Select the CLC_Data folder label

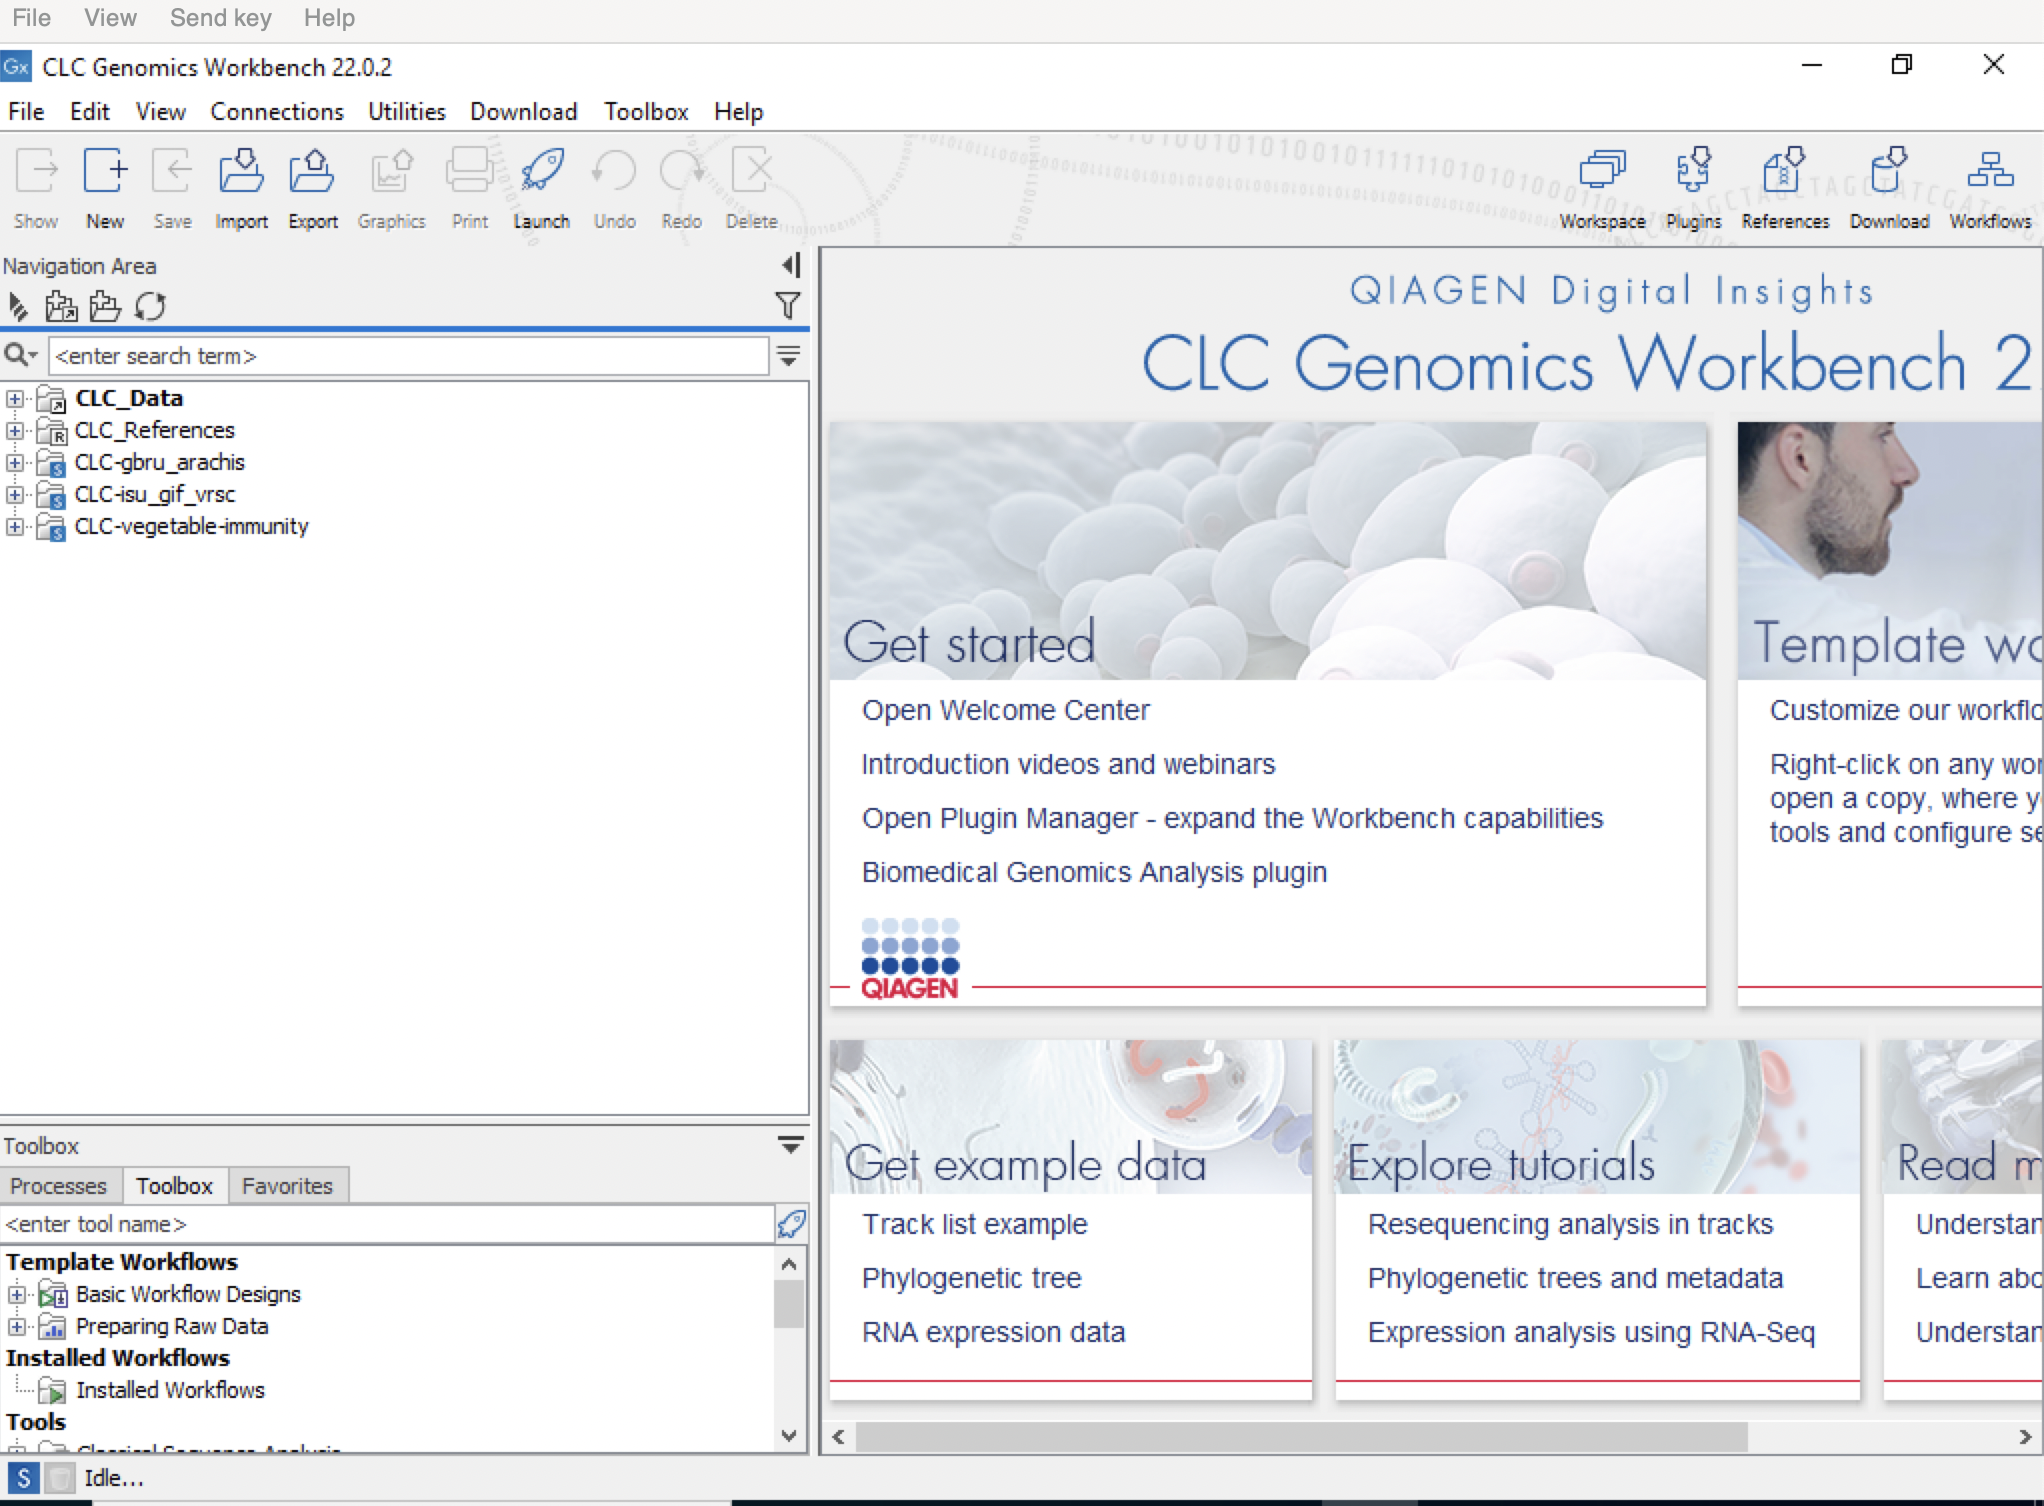coord(129,398)
